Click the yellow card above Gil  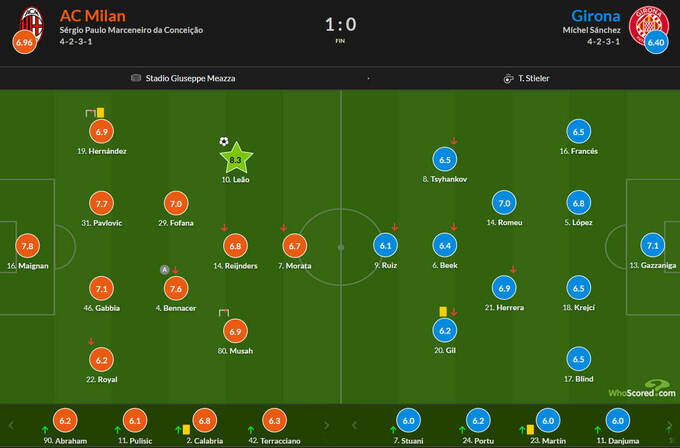(441, 311)
